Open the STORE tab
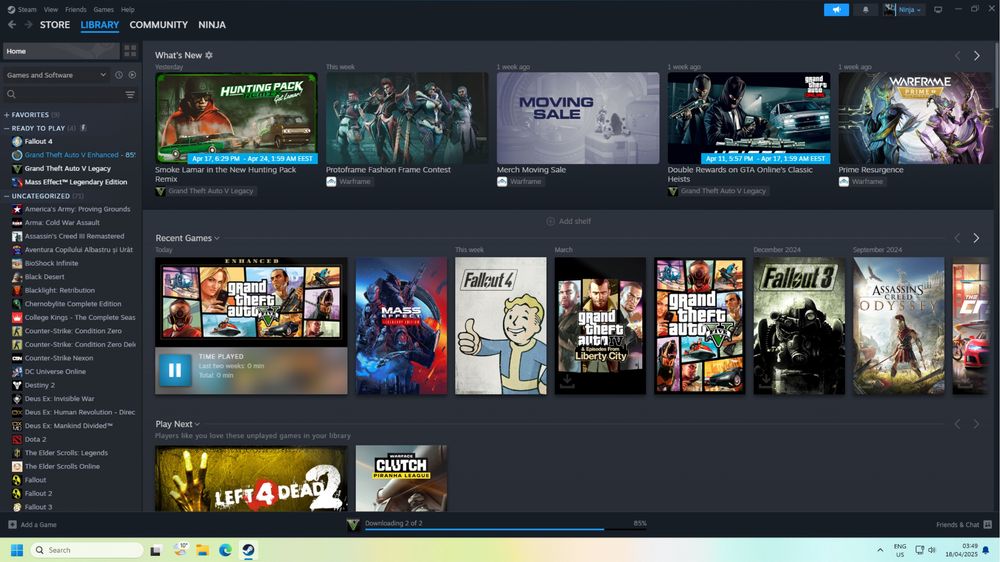 [55, 25]
